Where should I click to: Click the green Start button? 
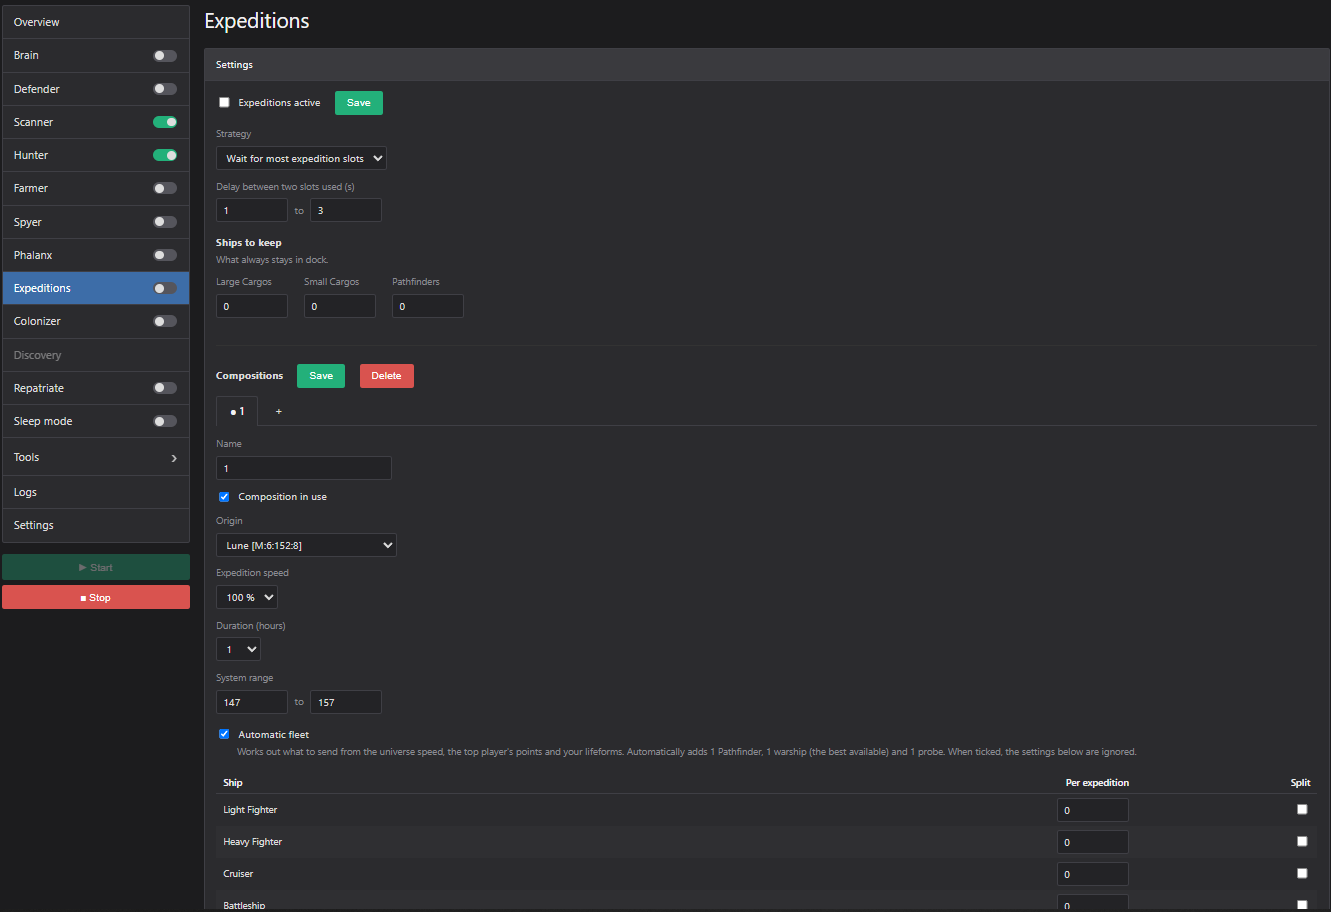[x=96, y=567]
